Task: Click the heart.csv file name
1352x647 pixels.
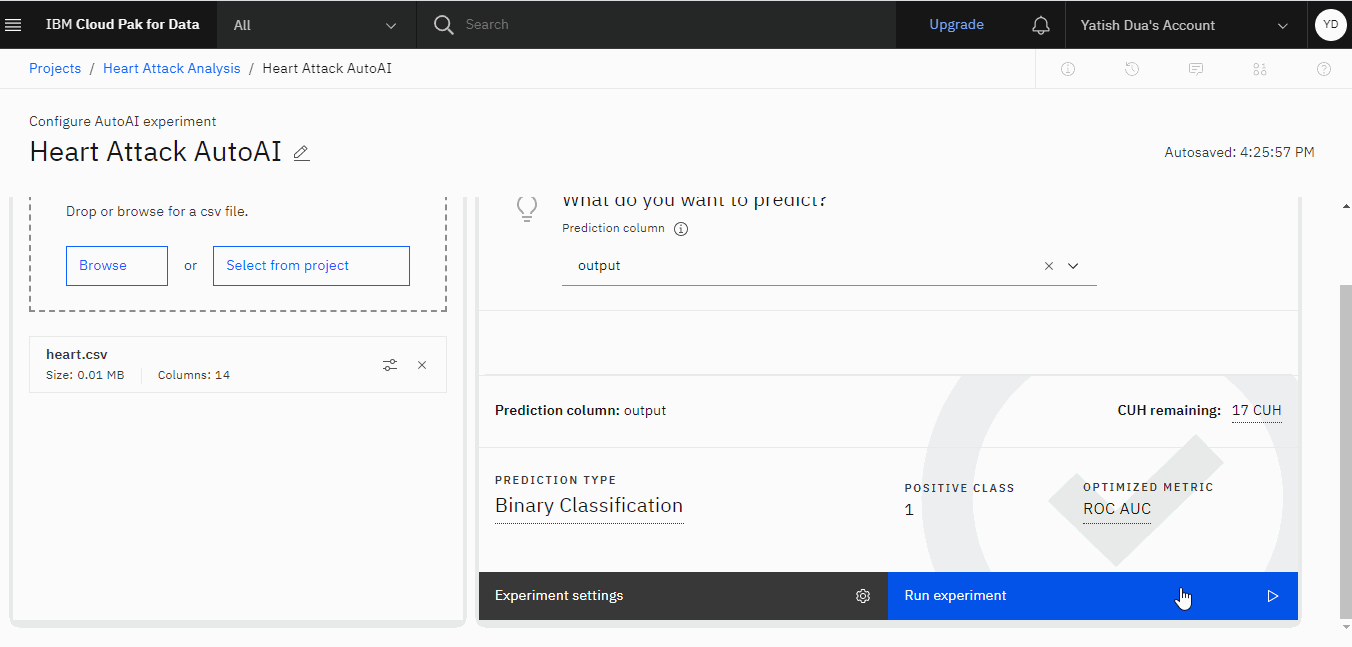Action: 77,354
